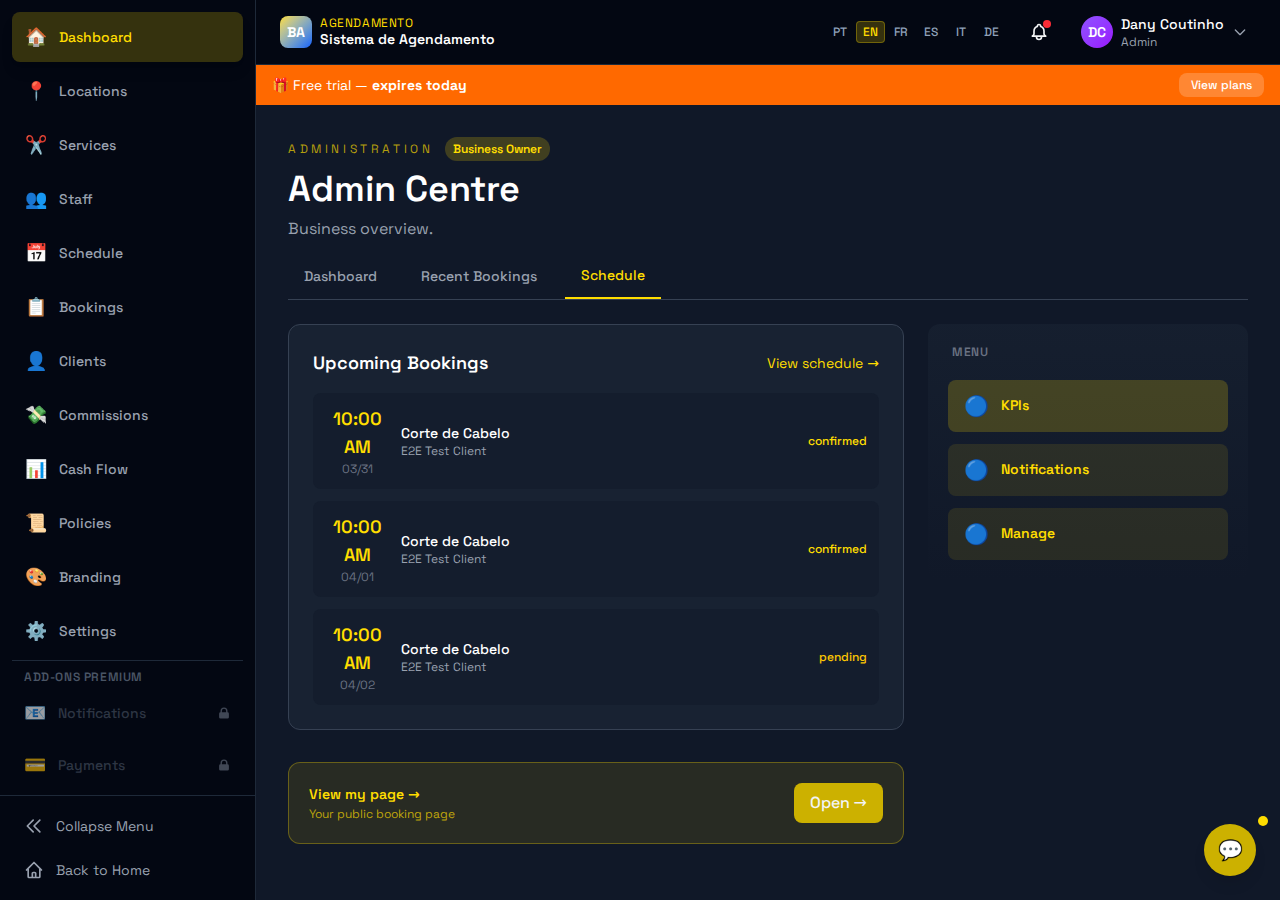Viewport: 1280px width, 900px height.
Task: Select the Branding palette icon
Action: [36, 577]
